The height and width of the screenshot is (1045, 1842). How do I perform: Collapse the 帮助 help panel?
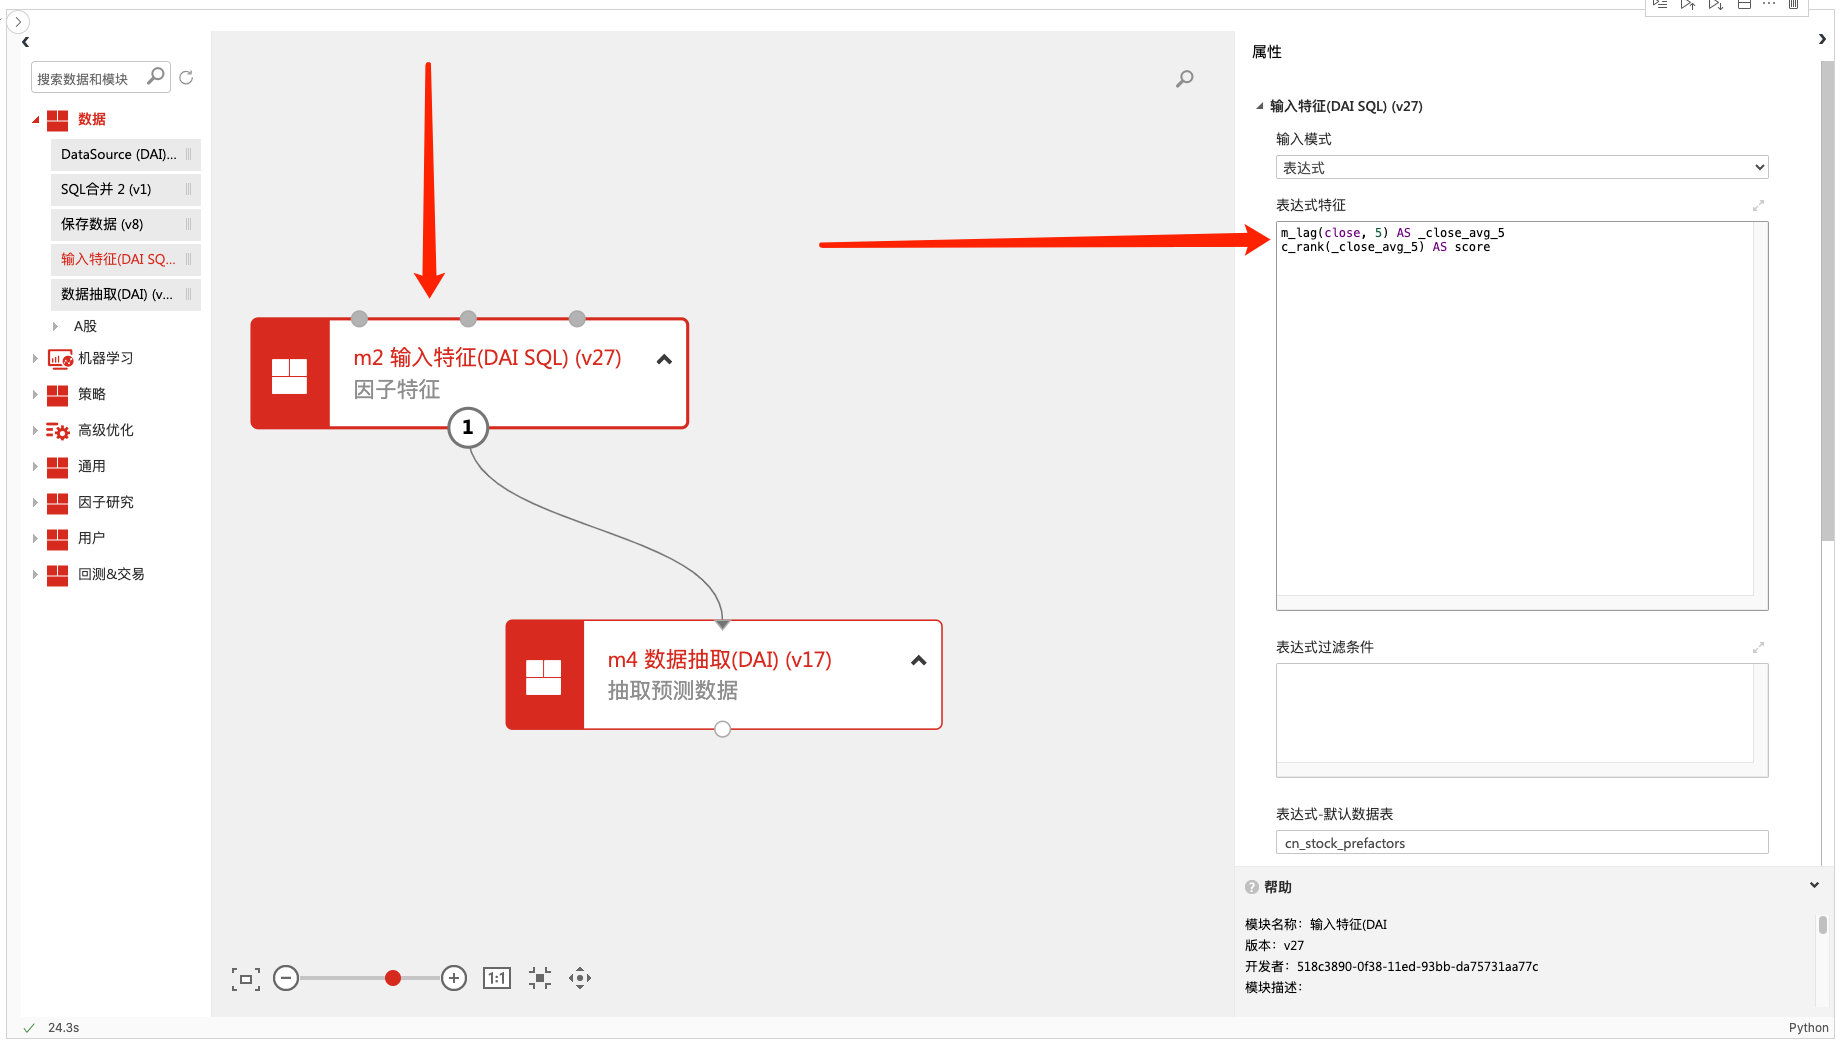tap(1814, 886)
